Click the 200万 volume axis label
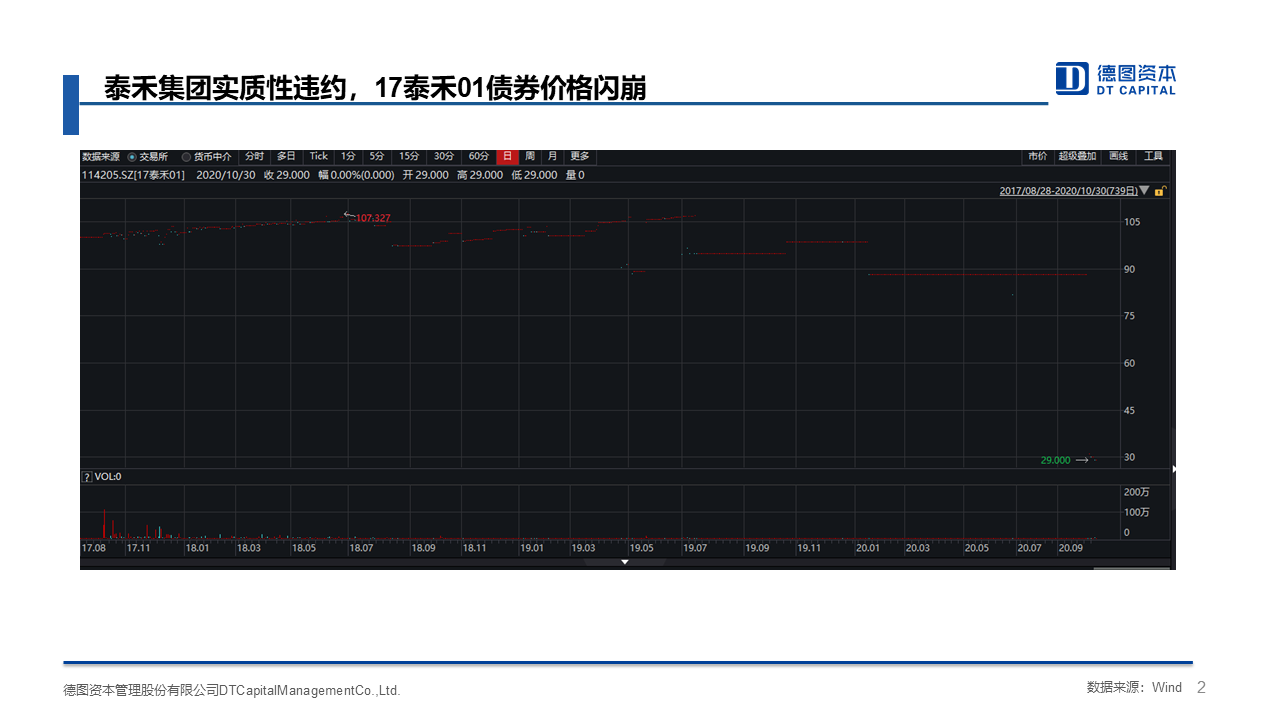The width and height of the screenshot is (1280, 720). 1136,493
